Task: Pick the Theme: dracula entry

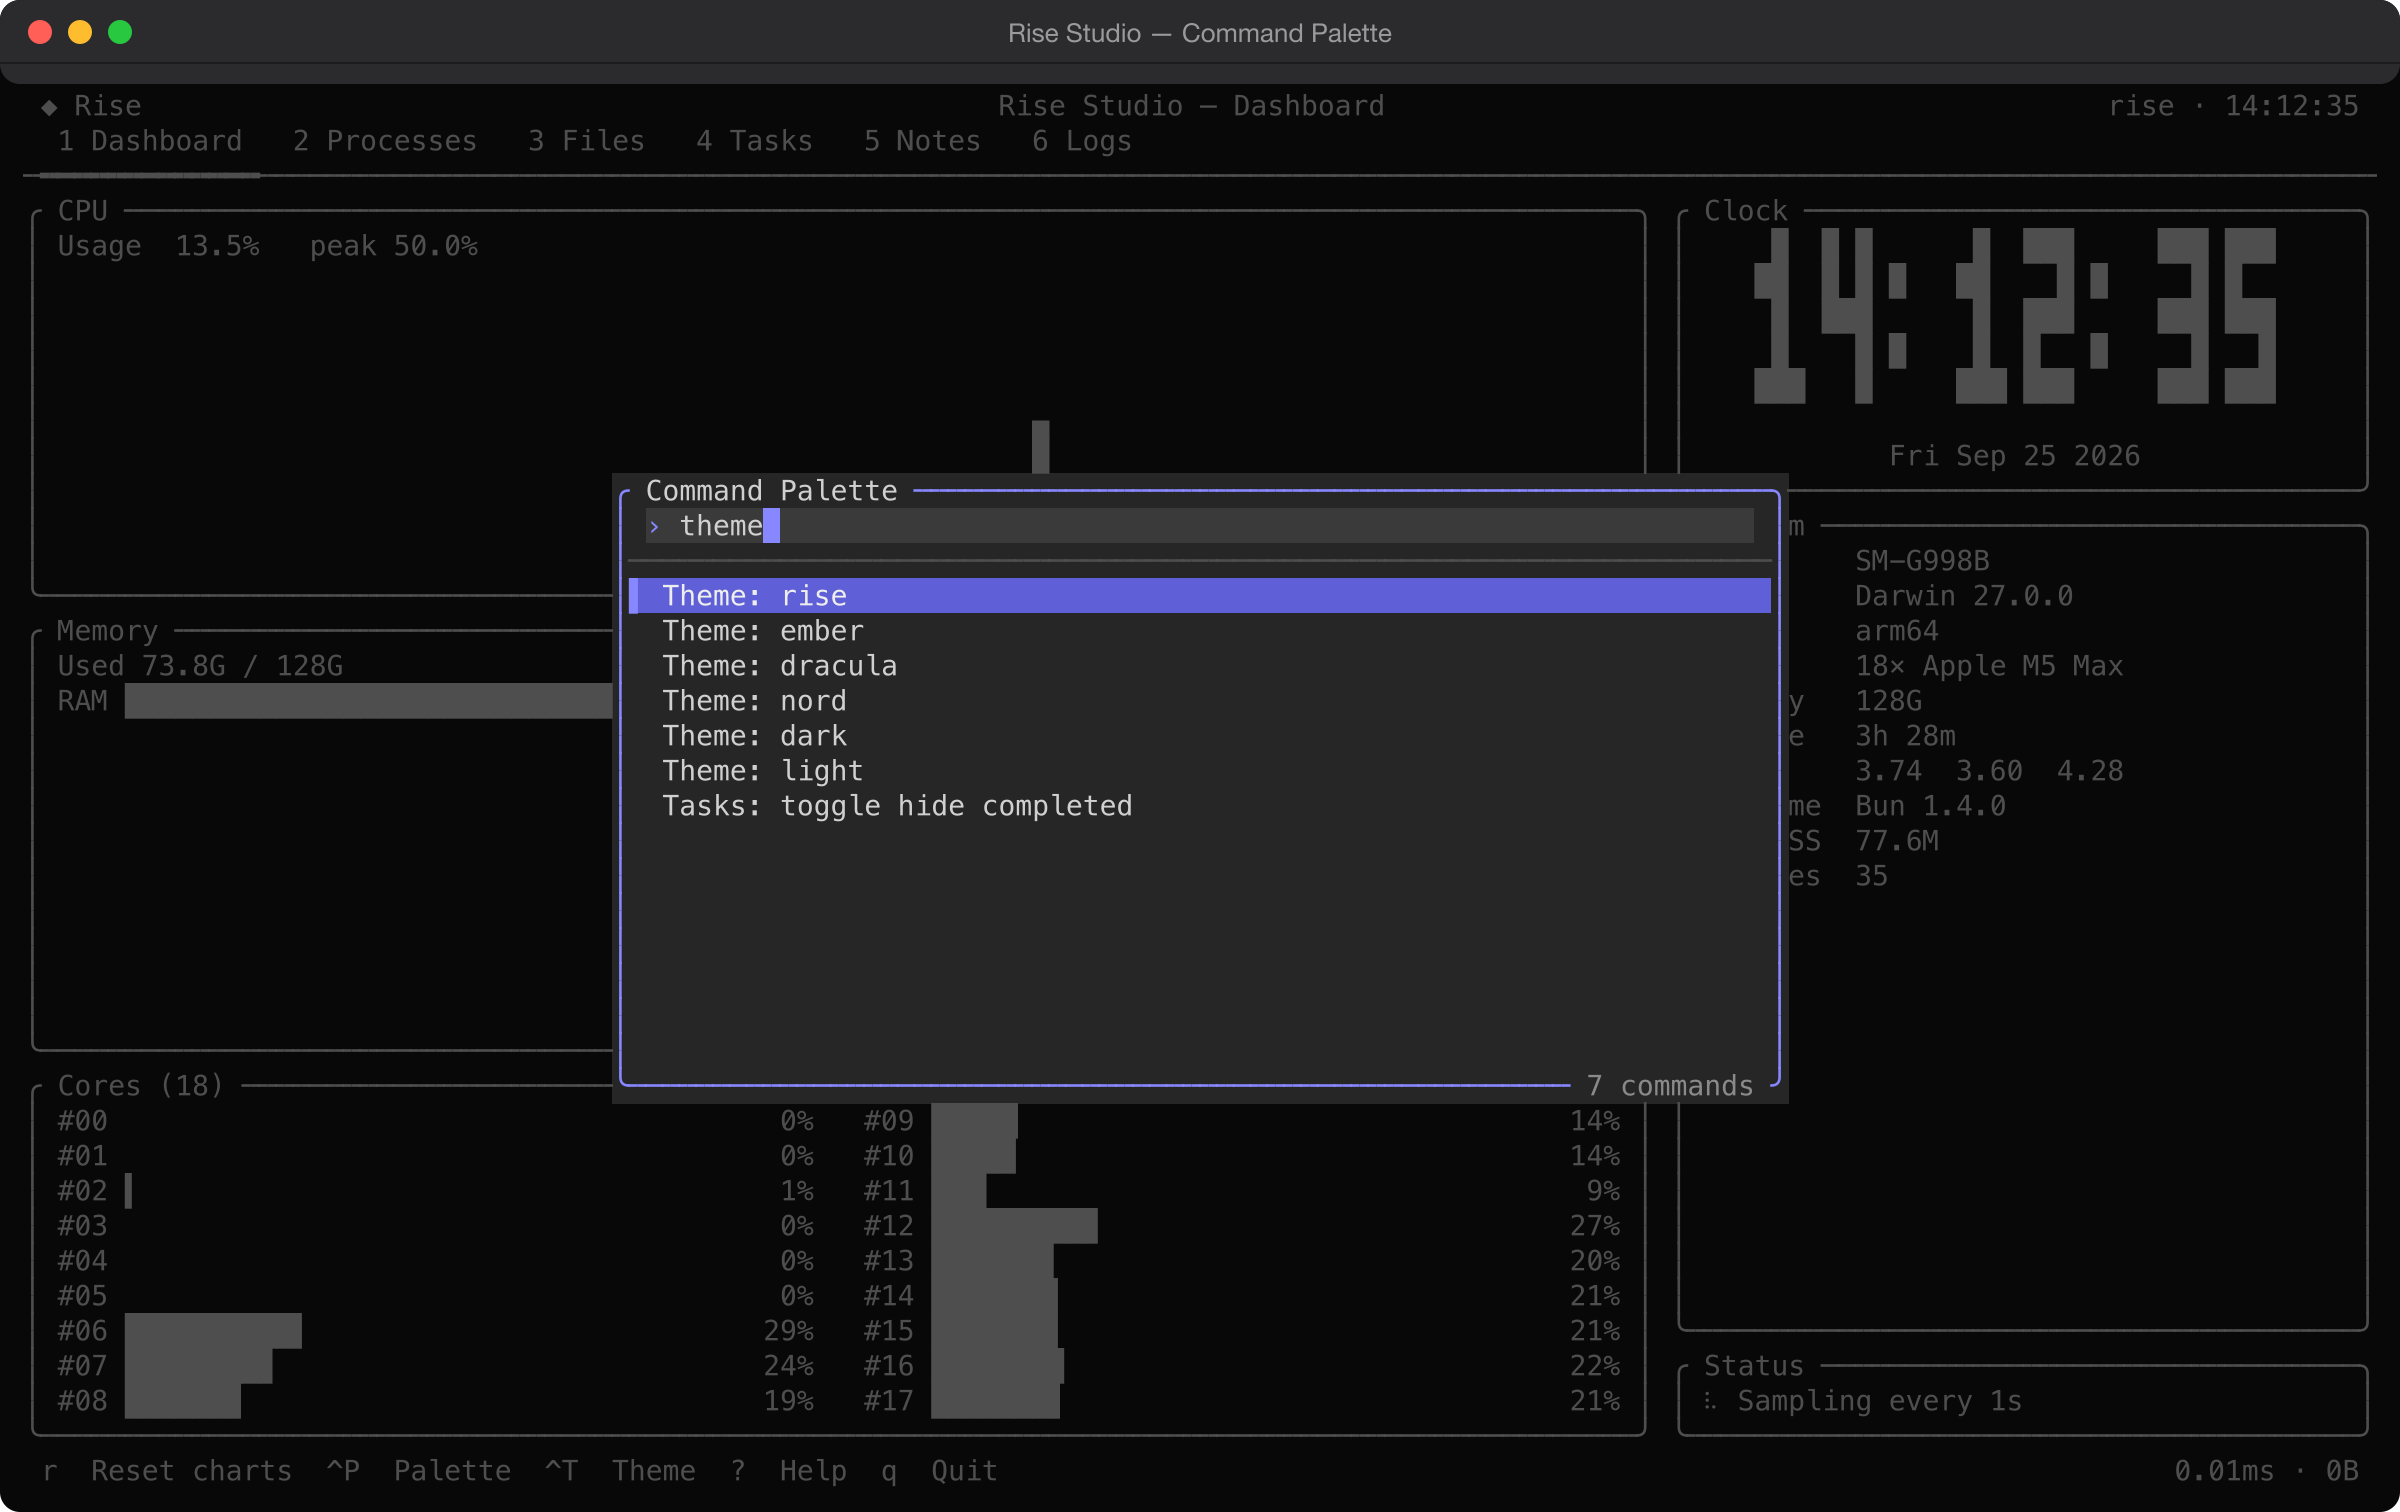Action: point(1199,665)
